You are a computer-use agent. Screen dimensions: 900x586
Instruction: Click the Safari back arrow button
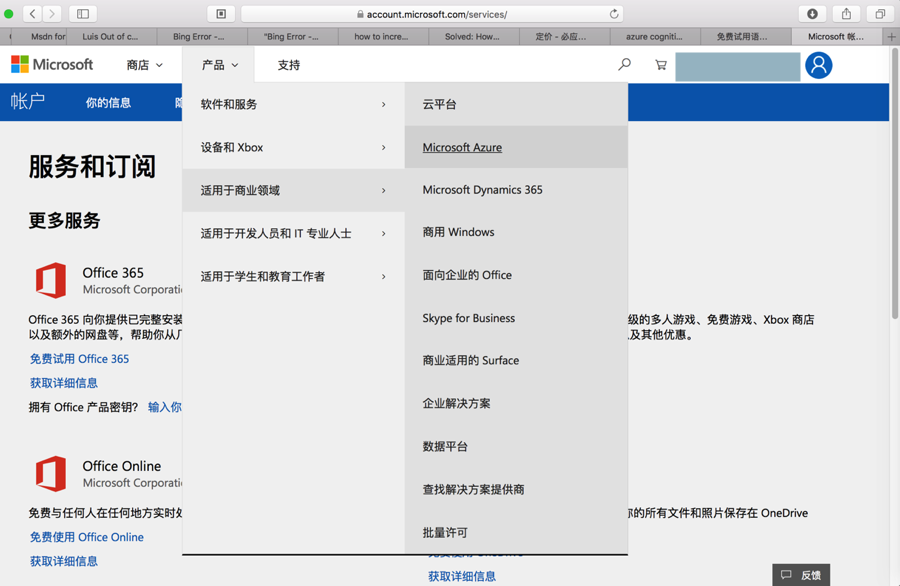[32, 14]
